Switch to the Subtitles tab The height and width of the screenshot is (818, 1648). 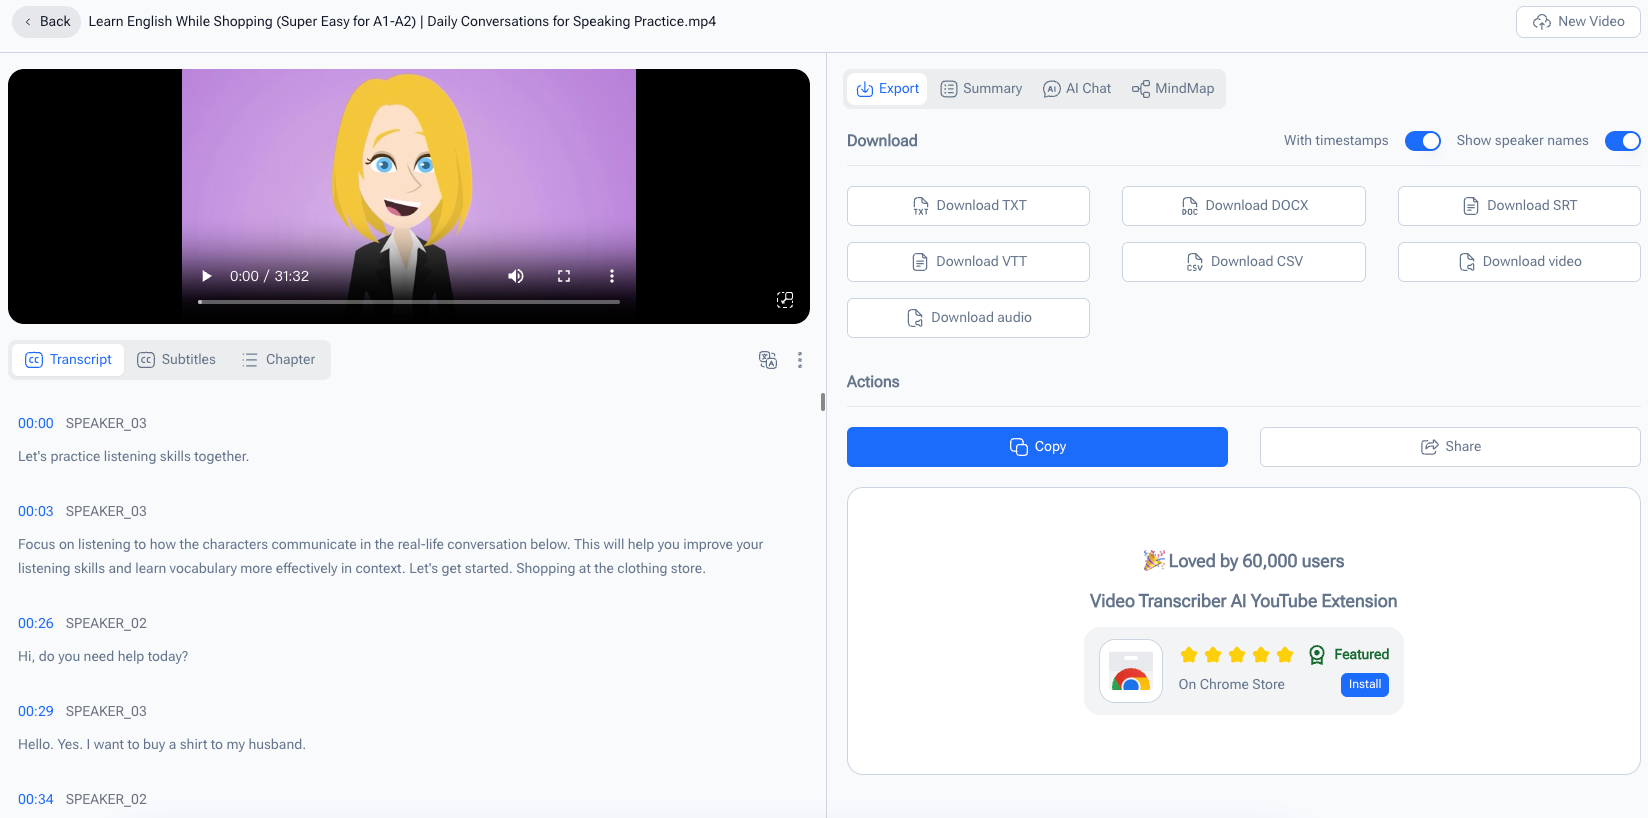point(176,360)
